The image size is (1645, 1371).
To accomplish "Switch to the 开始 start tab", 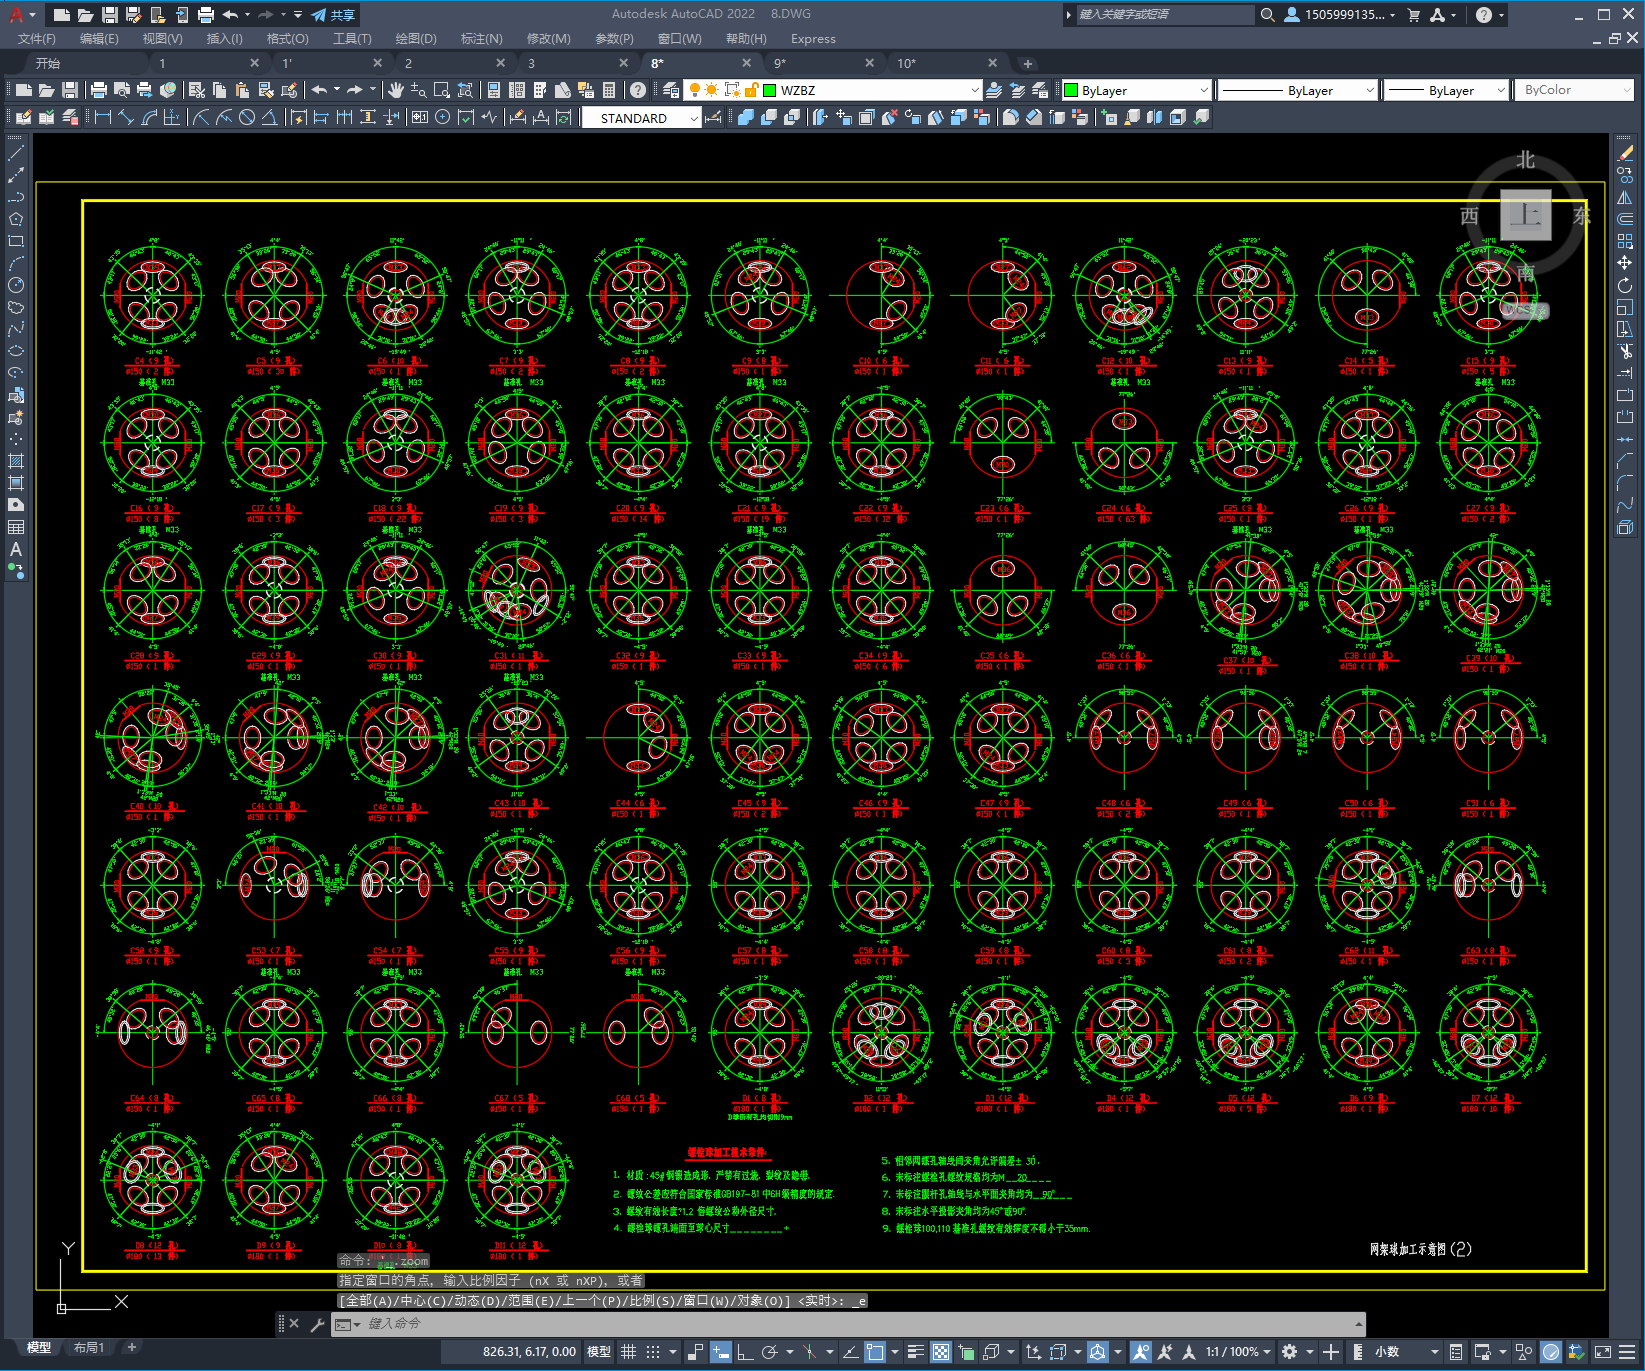I will pos(47,63).
